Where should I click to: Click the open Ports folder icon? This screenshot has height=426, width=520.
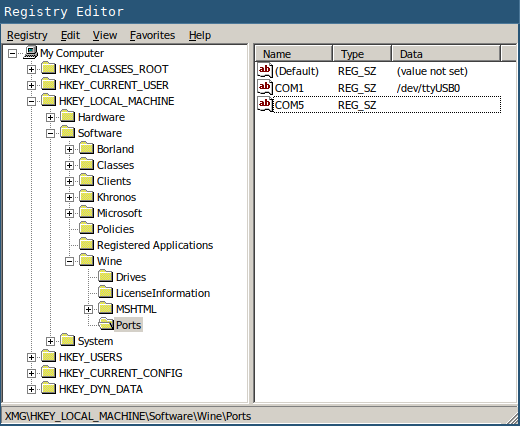(106, 325)
